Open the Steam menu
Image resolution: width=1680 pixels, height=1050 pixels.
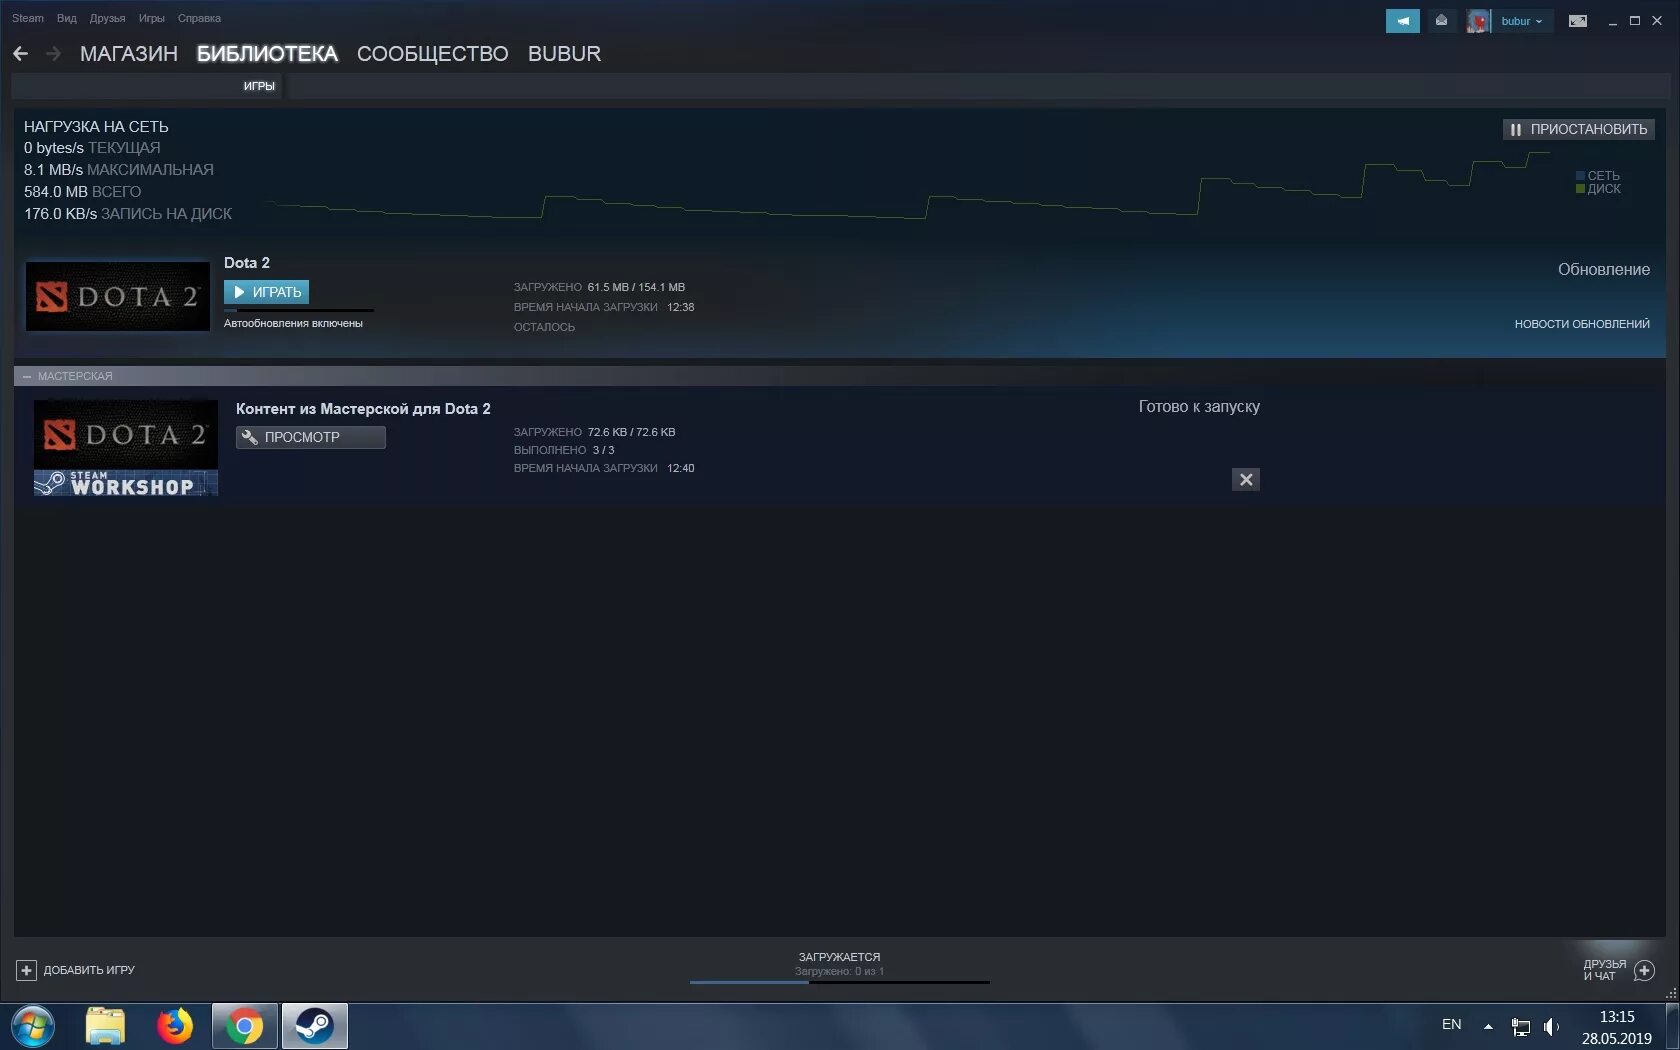point(28,18)
